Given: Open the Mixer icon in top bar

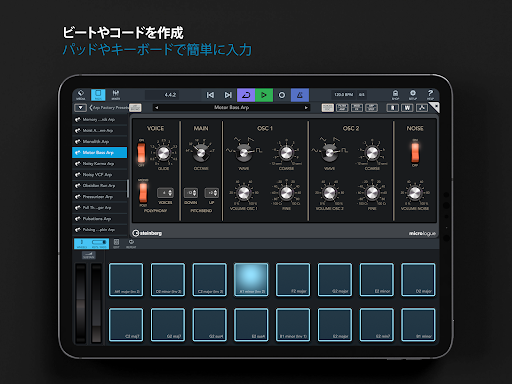Looking at the screenshot, I should (116, 95).
